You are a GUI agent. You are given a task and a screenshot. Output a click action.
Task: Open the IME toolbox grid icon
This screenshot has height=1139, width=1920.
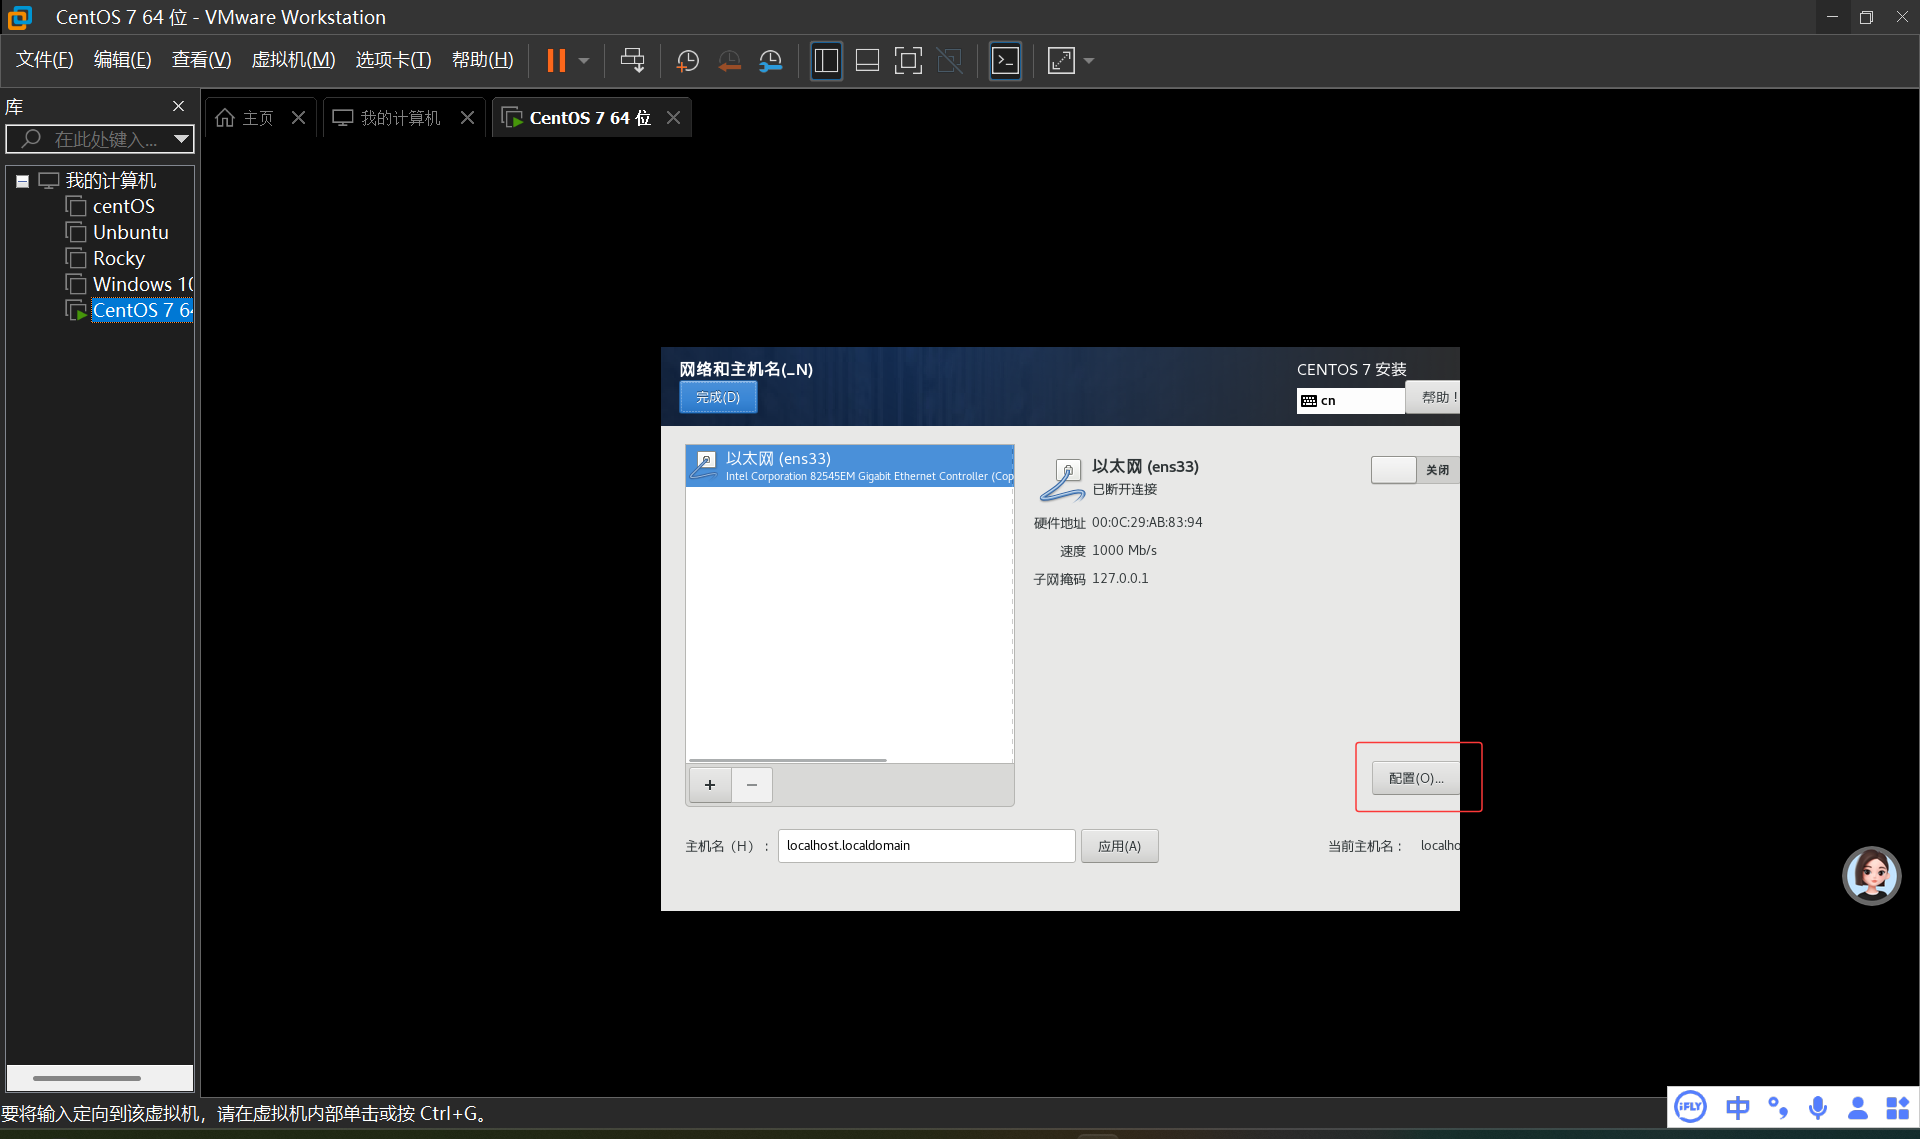pos(1897,1108)
